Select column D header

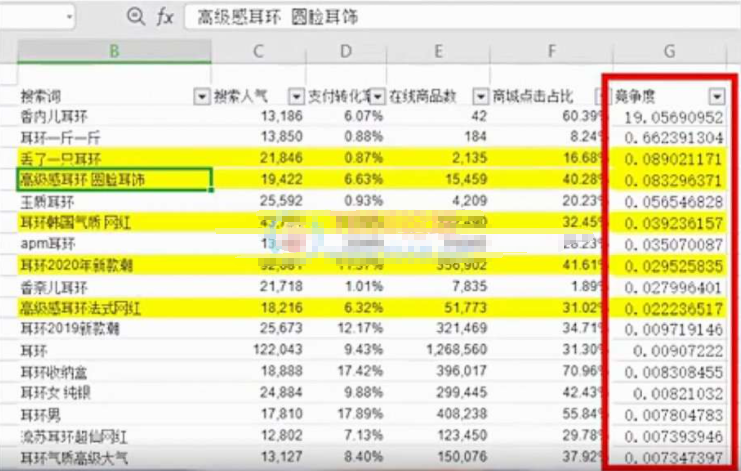[x=346, y=51]
